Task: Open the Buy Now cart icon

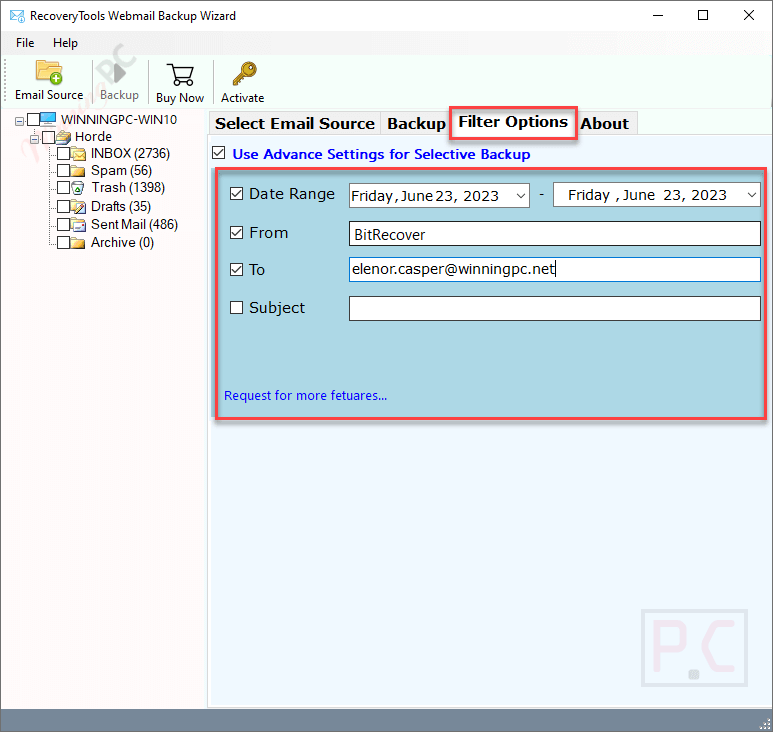Action: pyautogui.click(x=180, y=74)
